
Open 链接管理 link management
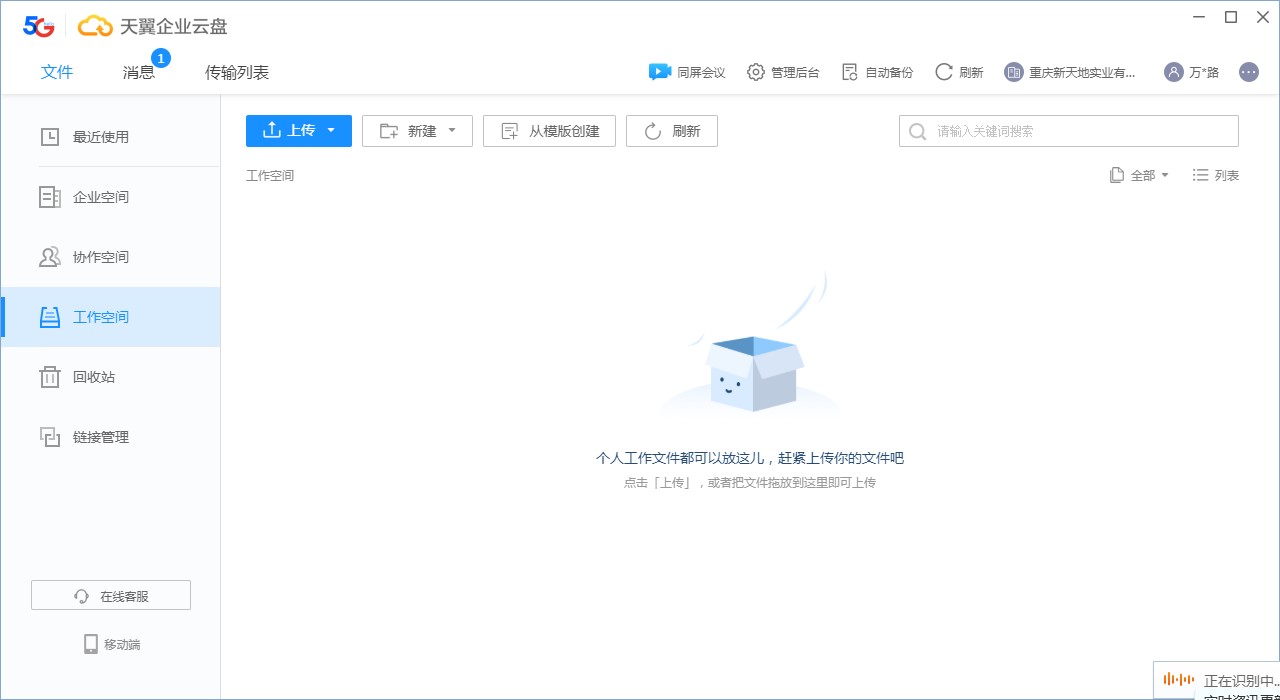coord(101,437)
